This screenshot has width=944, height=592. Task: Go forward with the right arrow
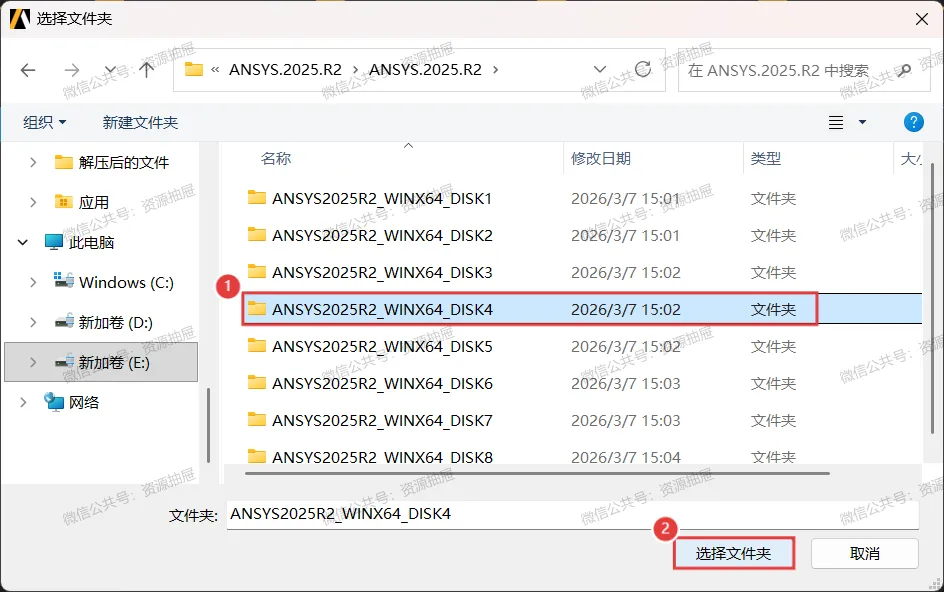[x=72, y=70]
